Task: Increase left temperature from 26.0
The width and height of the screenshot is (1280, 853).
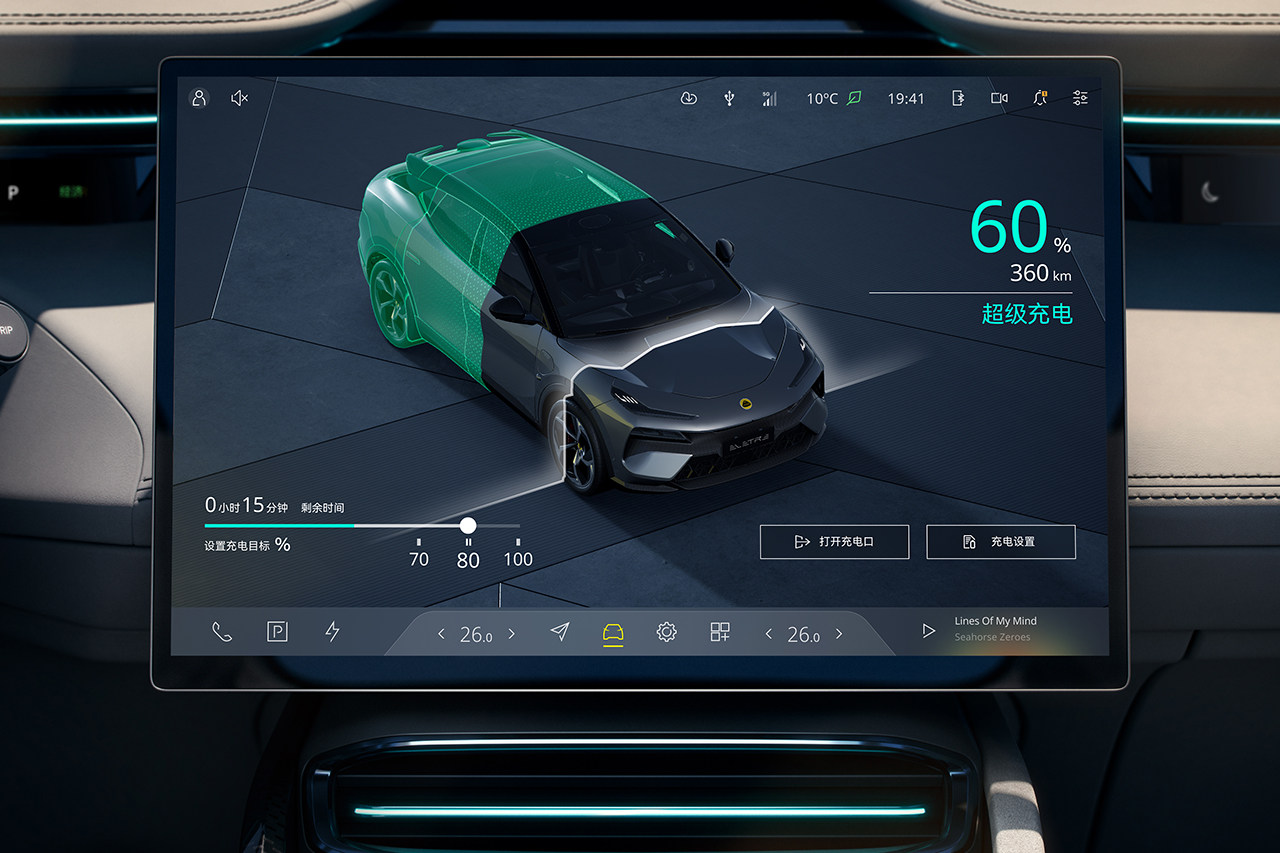Action: click(512, 634)
